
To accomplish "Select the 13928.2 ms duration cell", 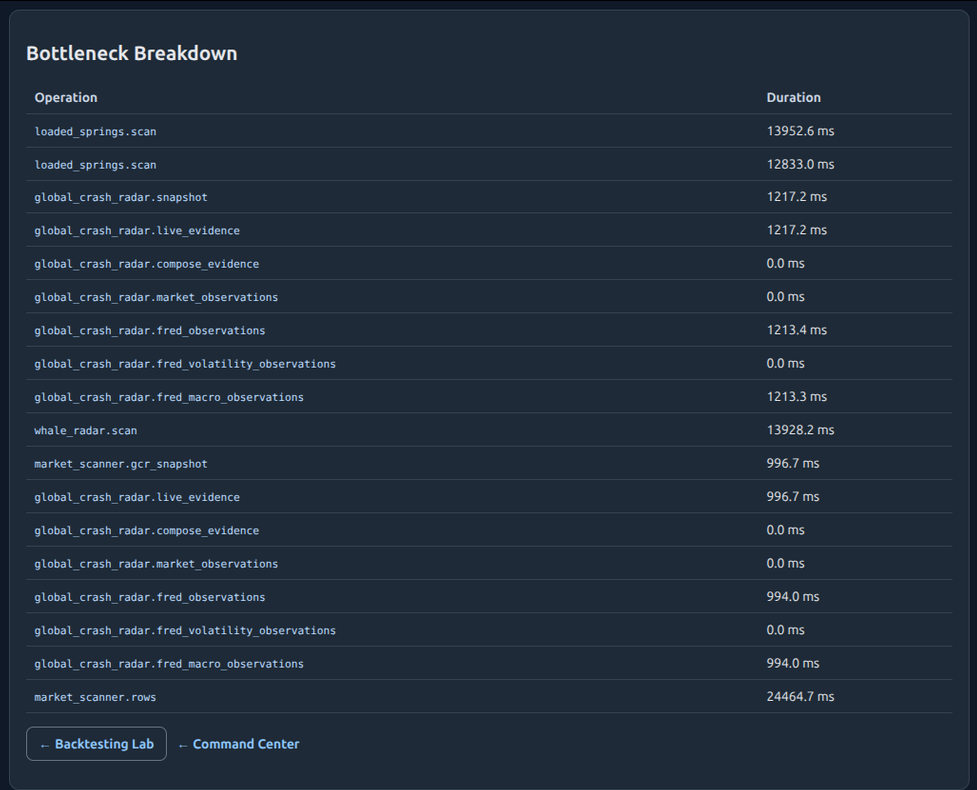I will [x=800, y=430].
